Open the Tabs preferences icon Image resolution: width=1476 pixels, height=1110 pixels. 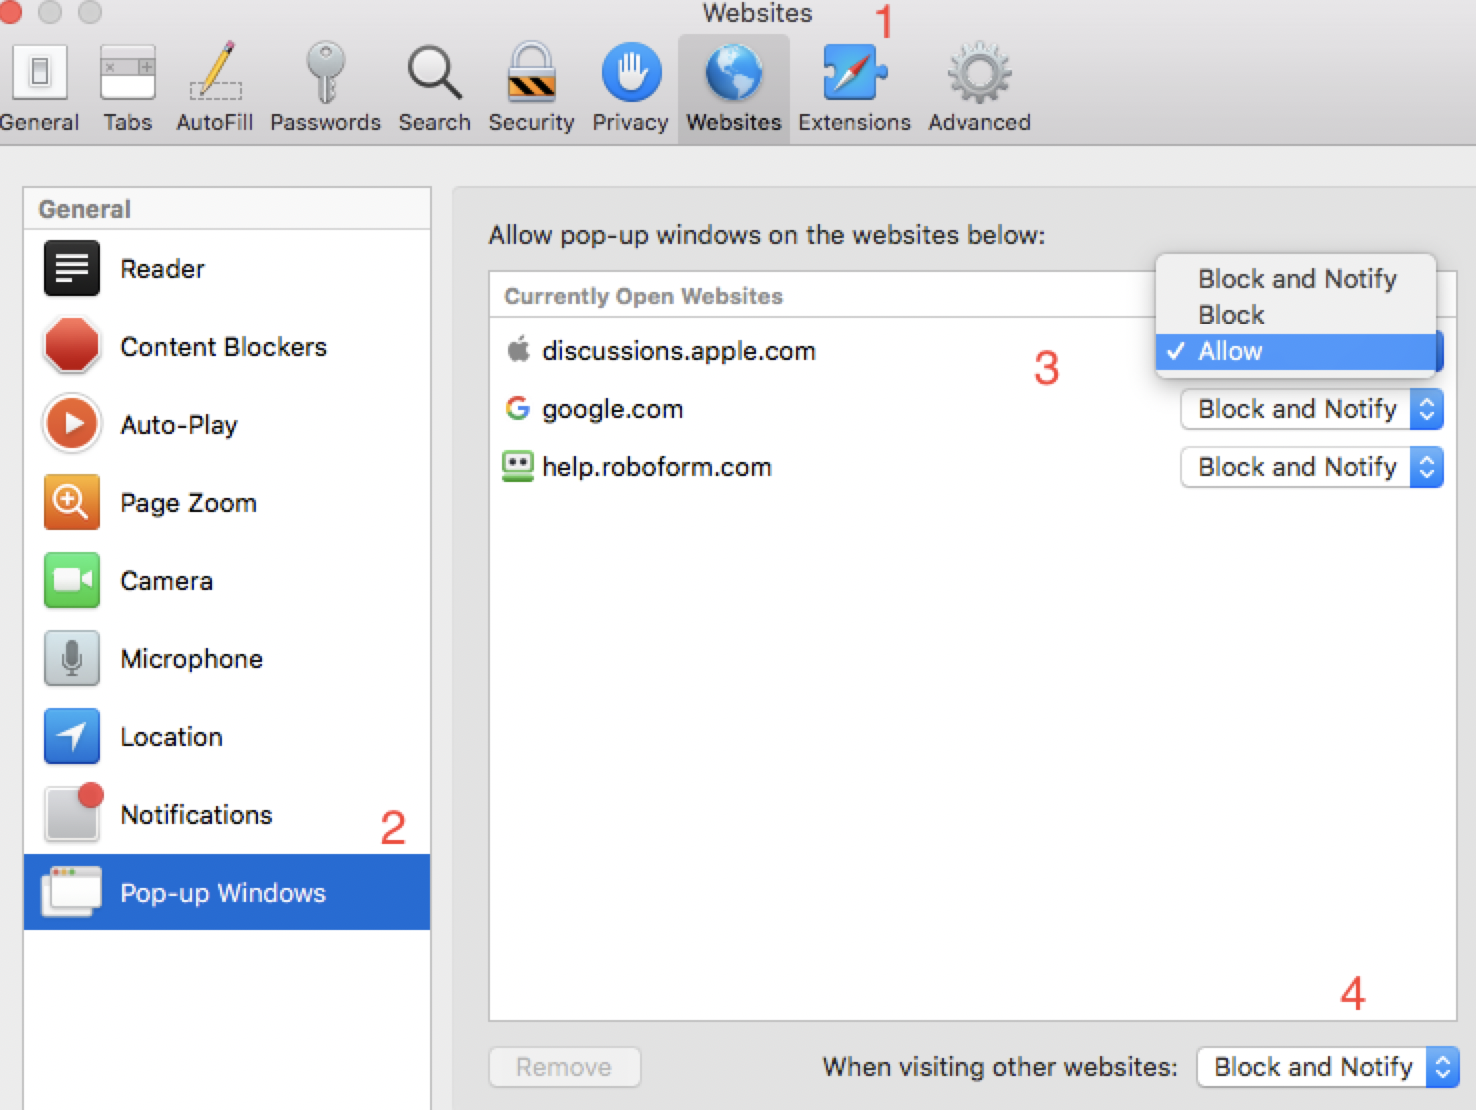coord(128,72)
